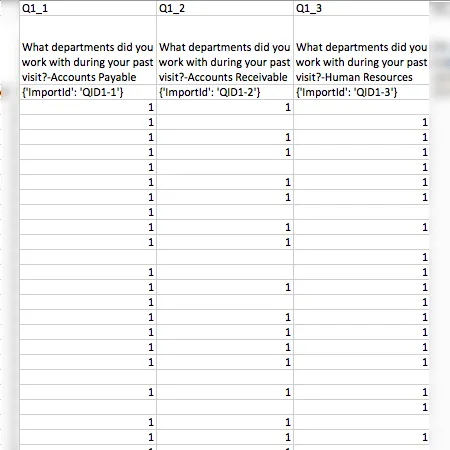
Task: Select the {'ImportId': 'QID1-1'} cell
Action: click(88, 92)
